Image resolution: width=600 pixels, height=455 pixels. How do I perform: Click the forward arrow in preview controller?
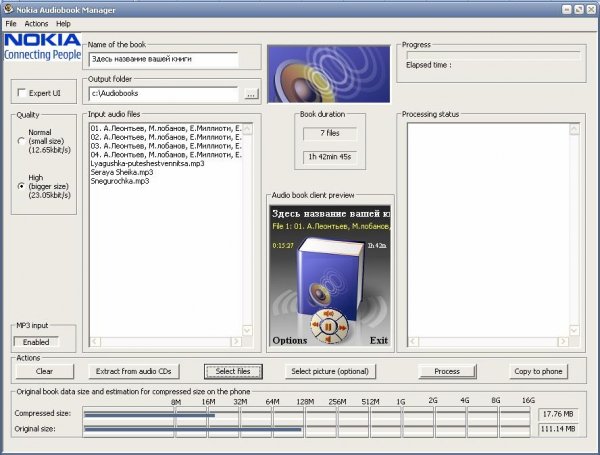(x=342, y=328)
